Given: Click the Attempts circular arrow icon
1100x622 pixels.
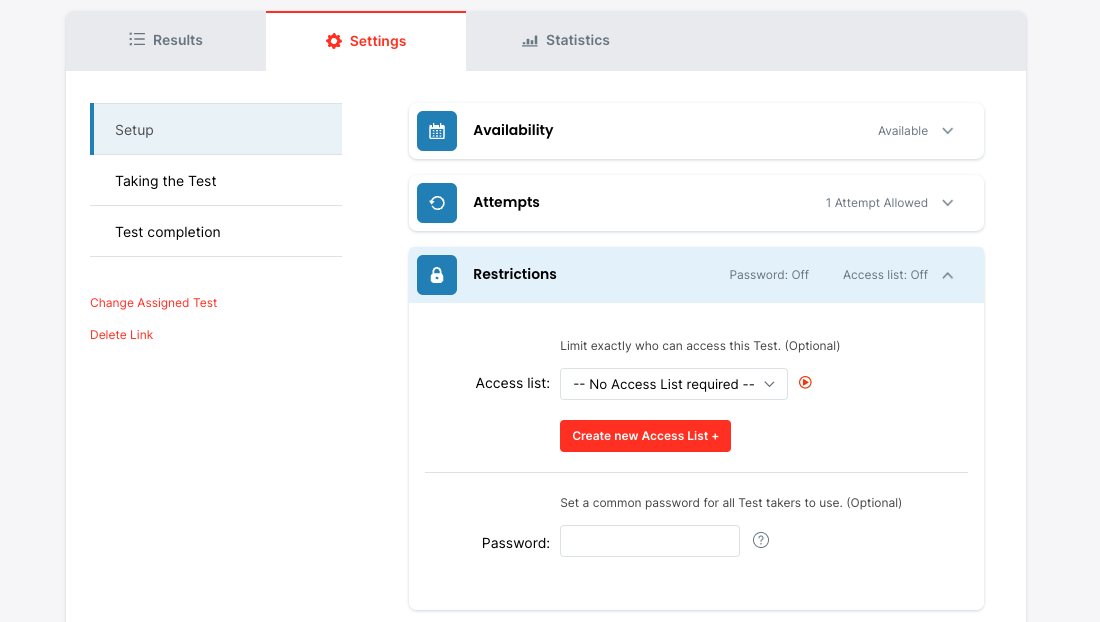Looking at the screenshot, I should click(437, 203).
